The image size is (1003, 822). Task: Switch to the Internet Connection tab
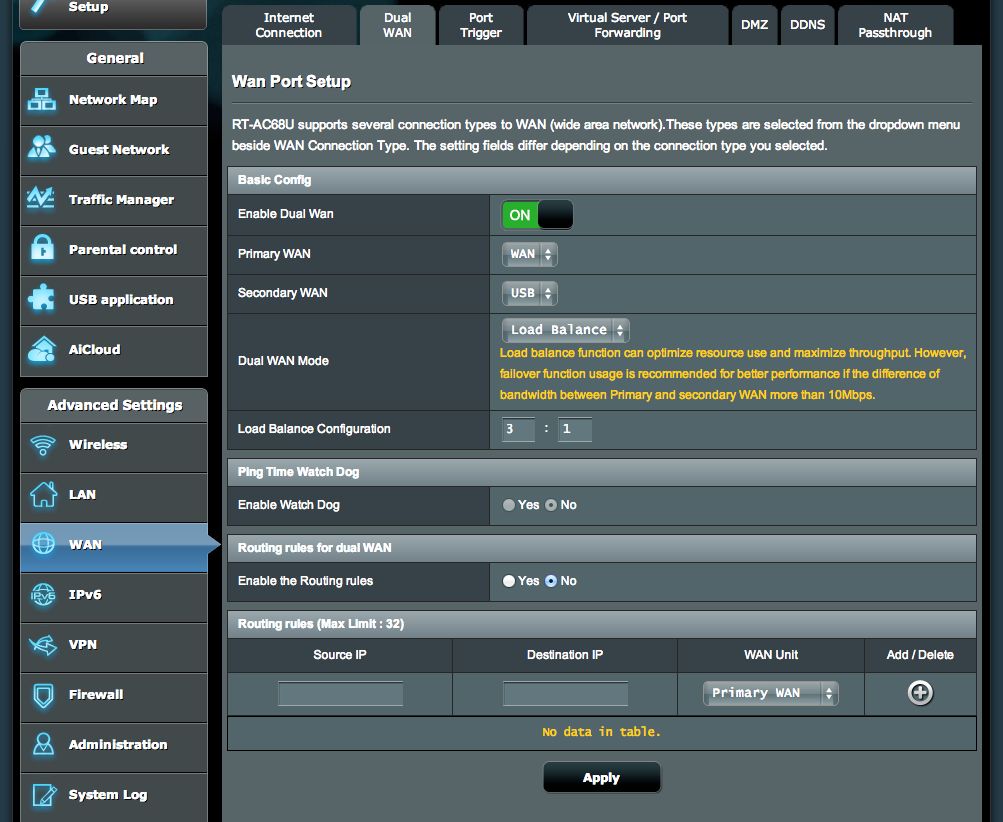[x=288, y=25]
